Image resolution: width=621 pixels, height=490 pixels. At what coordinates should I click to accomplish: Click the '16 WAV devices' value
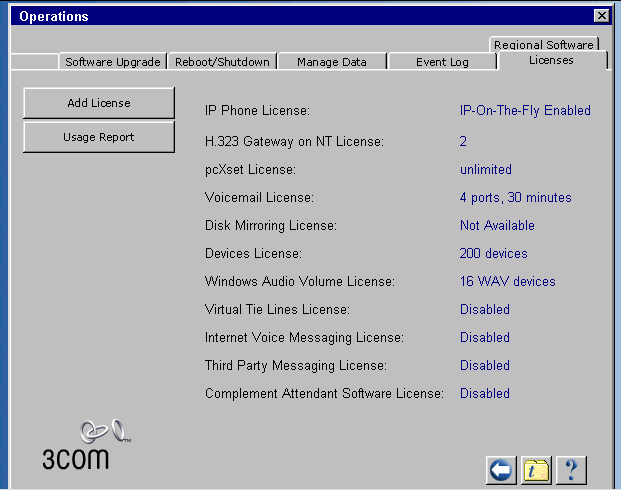(507, 282)
